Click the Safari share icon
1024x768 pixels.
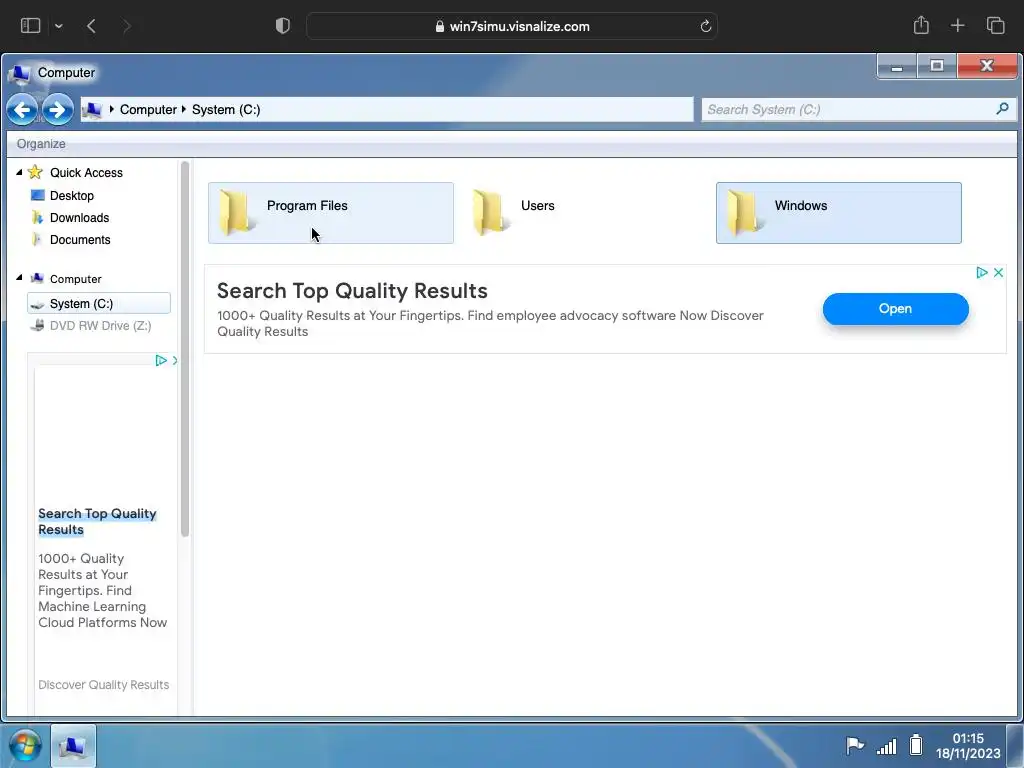pos(921,25)
